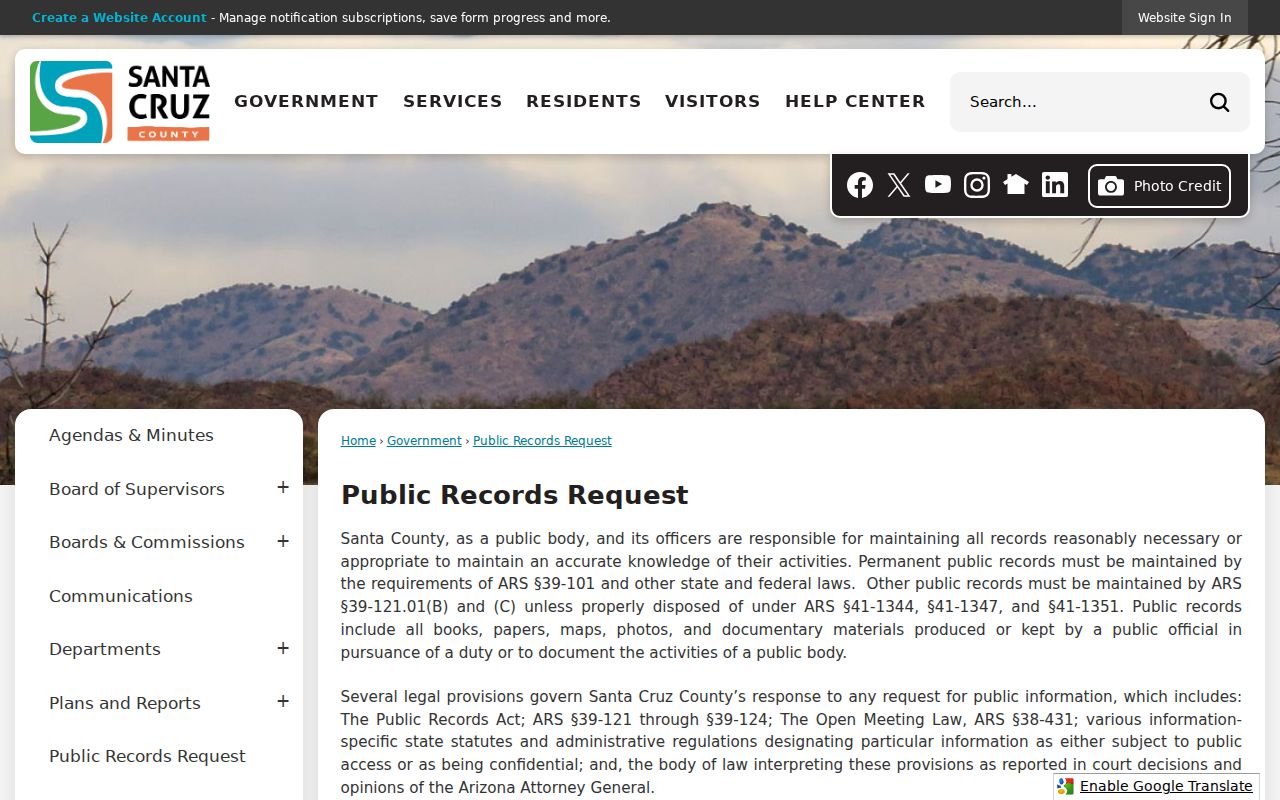This screenshot has width=1280, height=800.
Task: Click the search magnifier icon
Action: (1220, 102)
